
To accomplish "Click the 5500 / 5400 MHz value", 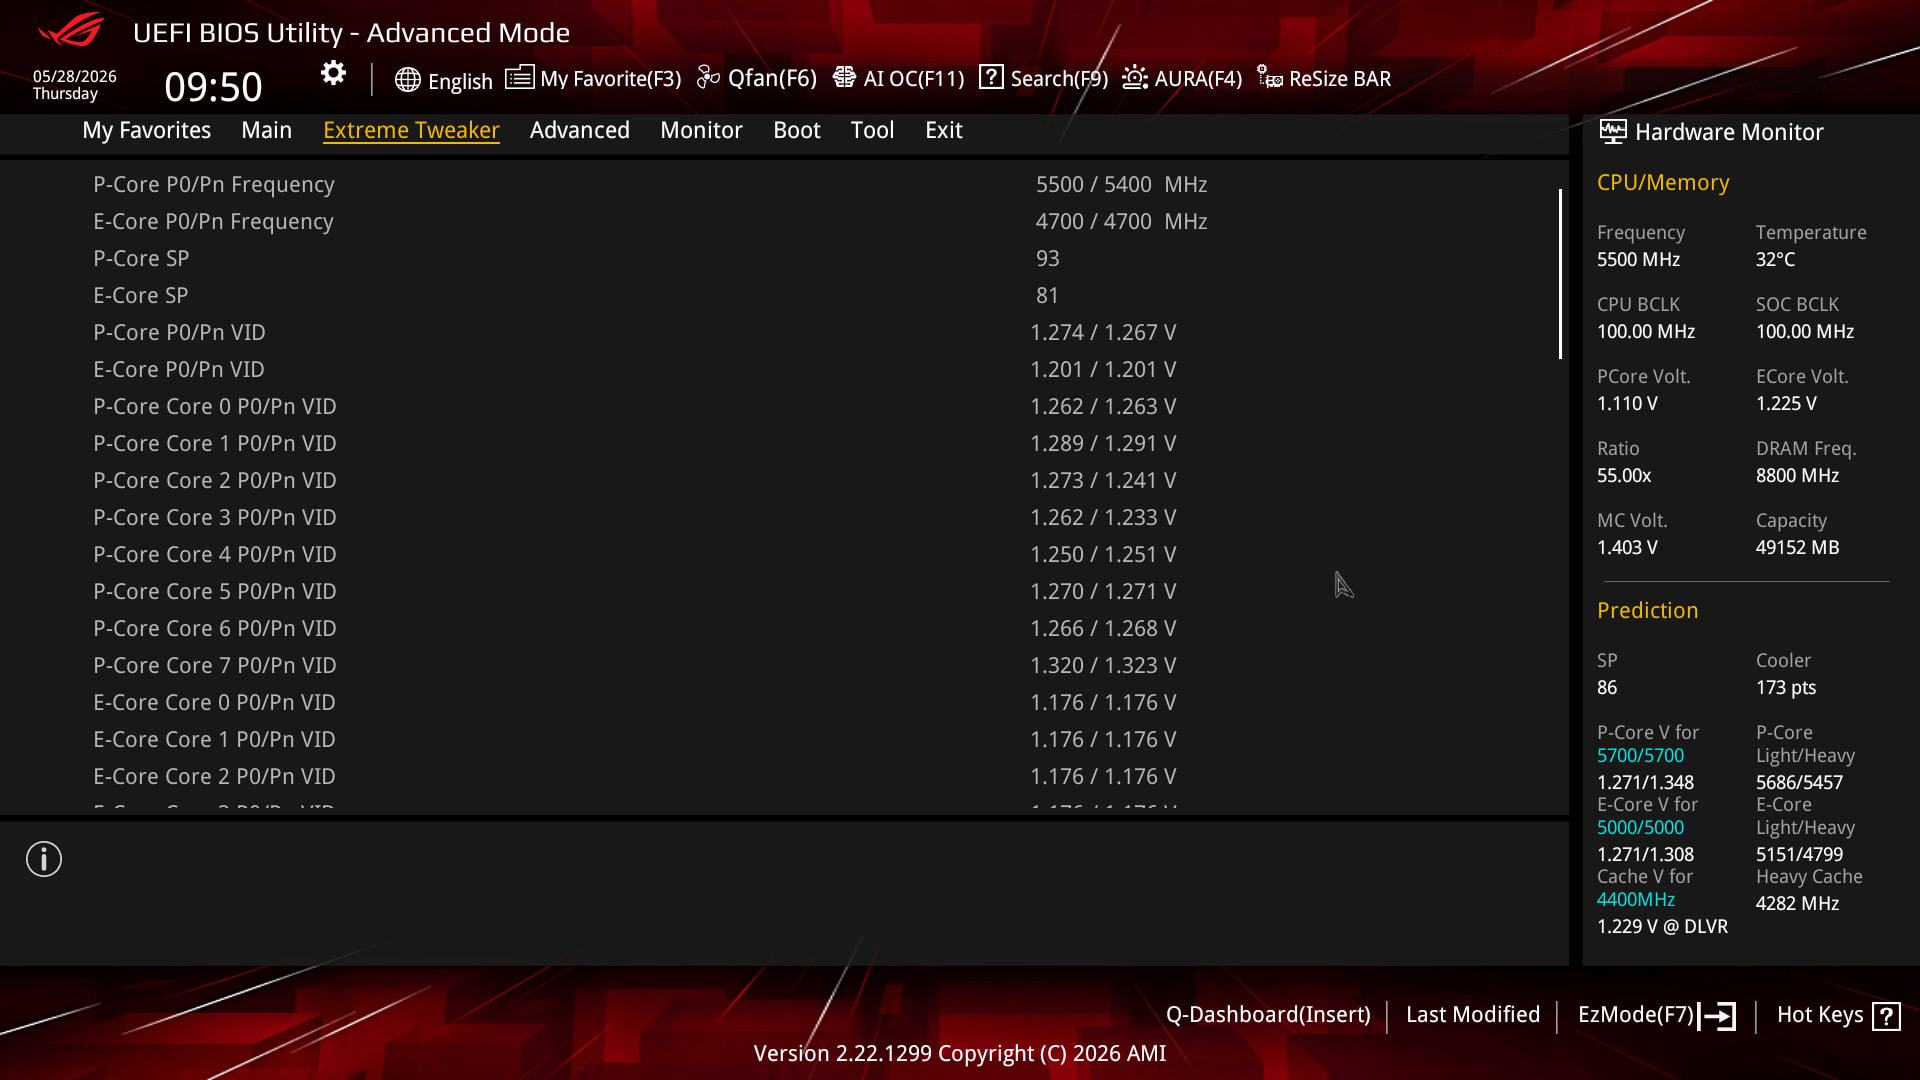I will click(x=1122, y=185).
